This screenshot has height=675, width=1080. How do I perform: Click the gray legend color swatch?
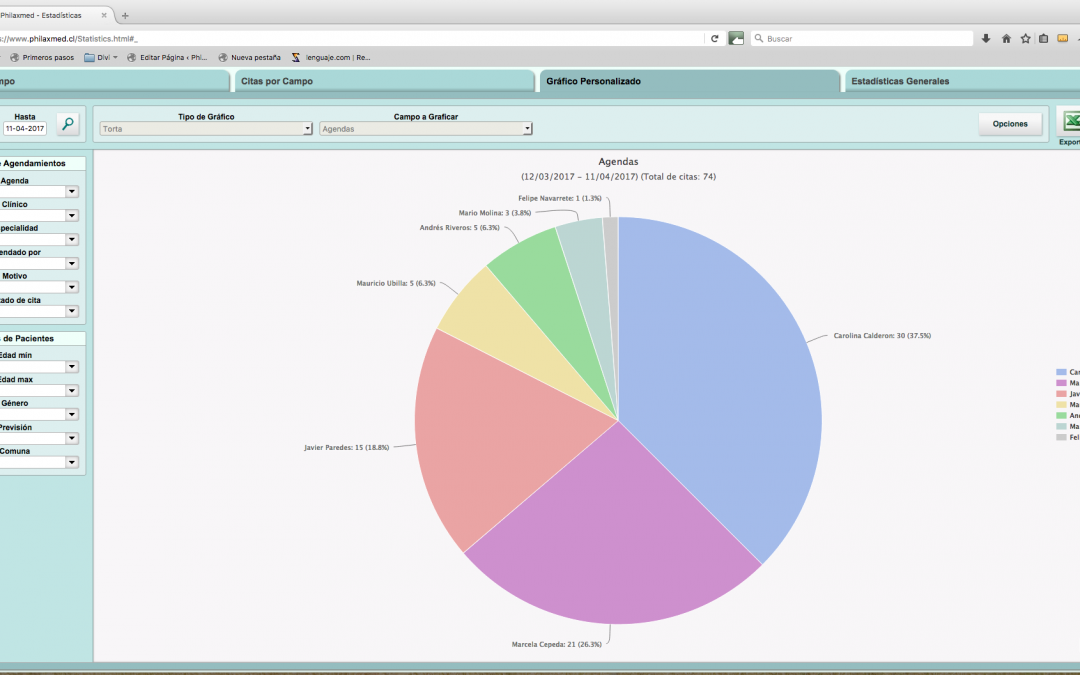pyautogui.click(x=1061, y=437)
